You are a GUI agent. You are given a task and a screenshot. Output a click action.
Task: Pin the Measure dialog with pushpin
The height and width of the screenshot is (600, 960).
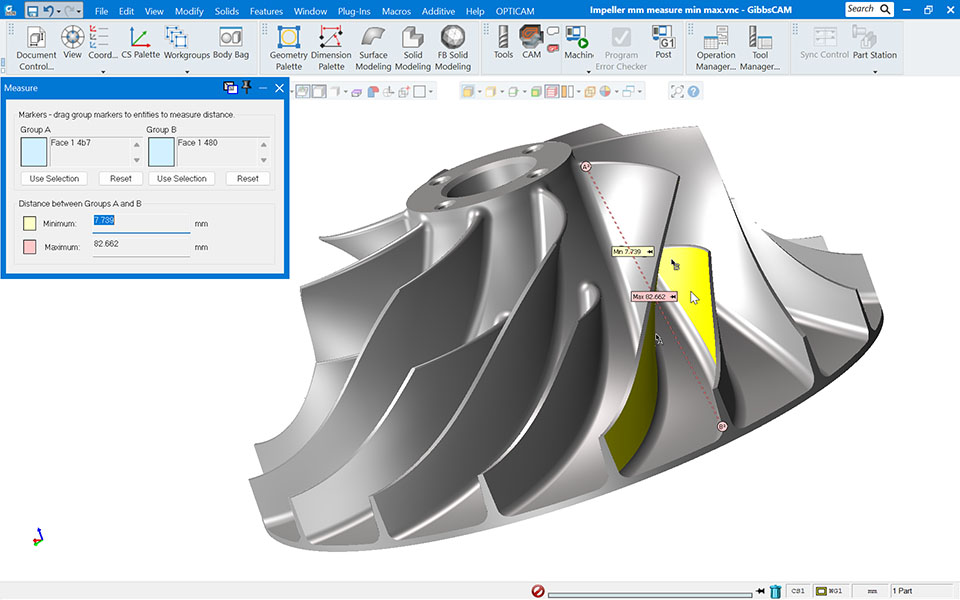pyautogui.click(x=246, y=88)
